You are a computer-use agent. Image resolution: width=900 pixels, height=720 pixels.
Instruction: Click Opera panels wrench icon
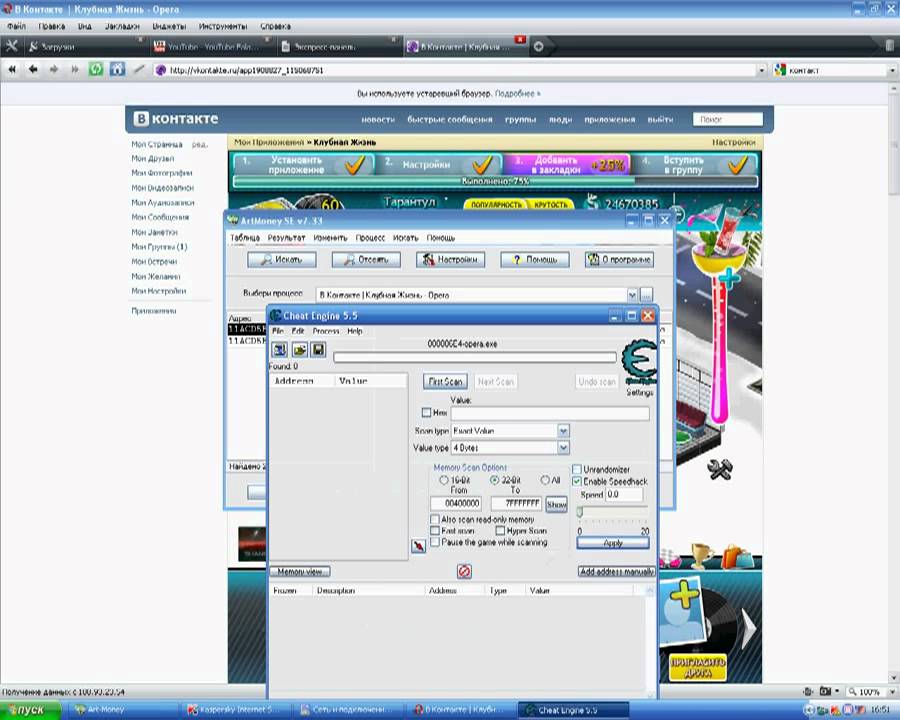click(11, 46)
